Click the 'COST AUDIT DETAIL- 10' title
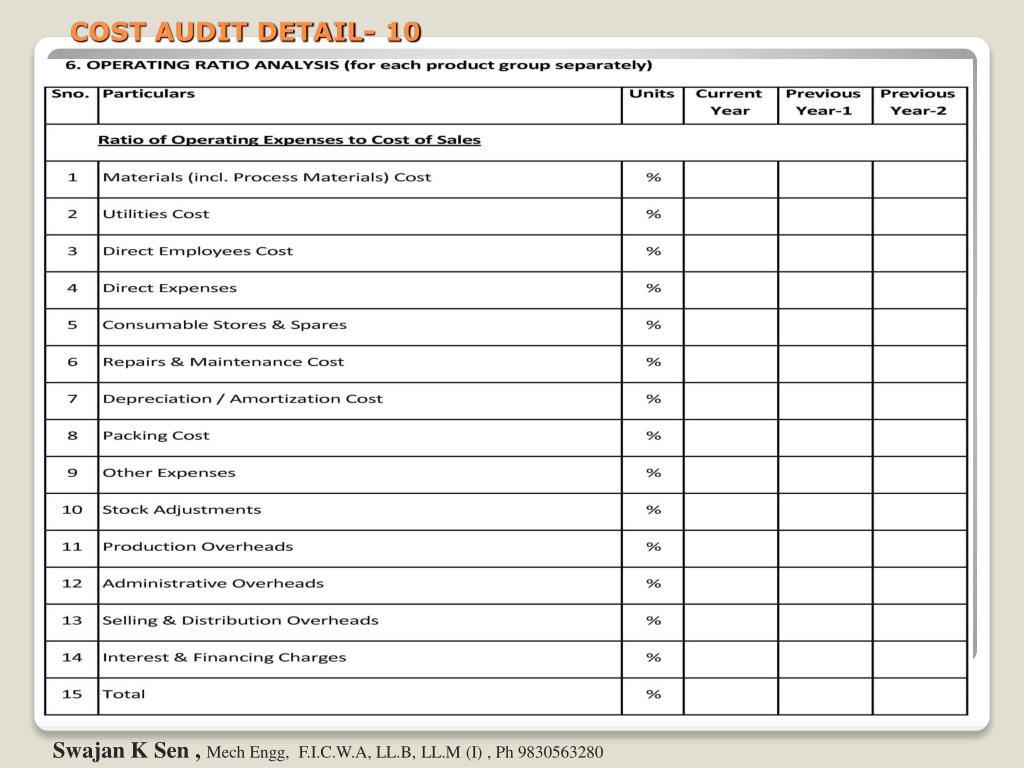Image resolution: width=1024 pixels, height=768 pixels. (x=246, y=32)
